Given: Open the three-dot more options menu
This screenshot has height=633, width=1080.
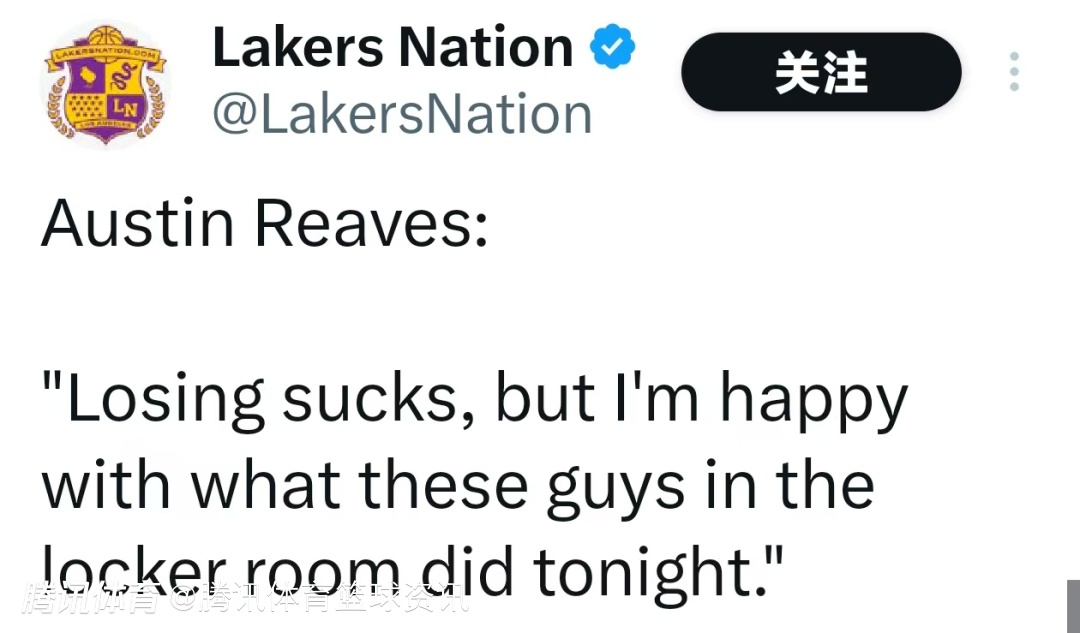Looking at the screenshot, I should [x=1014, y=72].
